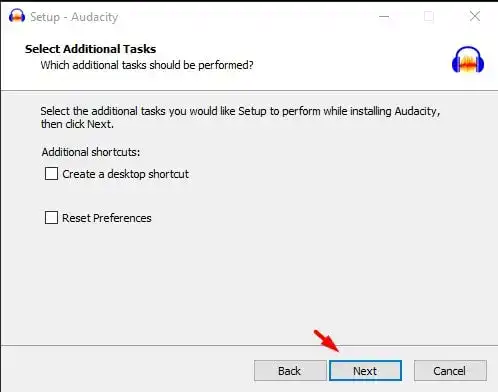The height and width of the screenshot is (392, 498).
Task: Click the red arrow annotation
Action: tap(326, 341)
